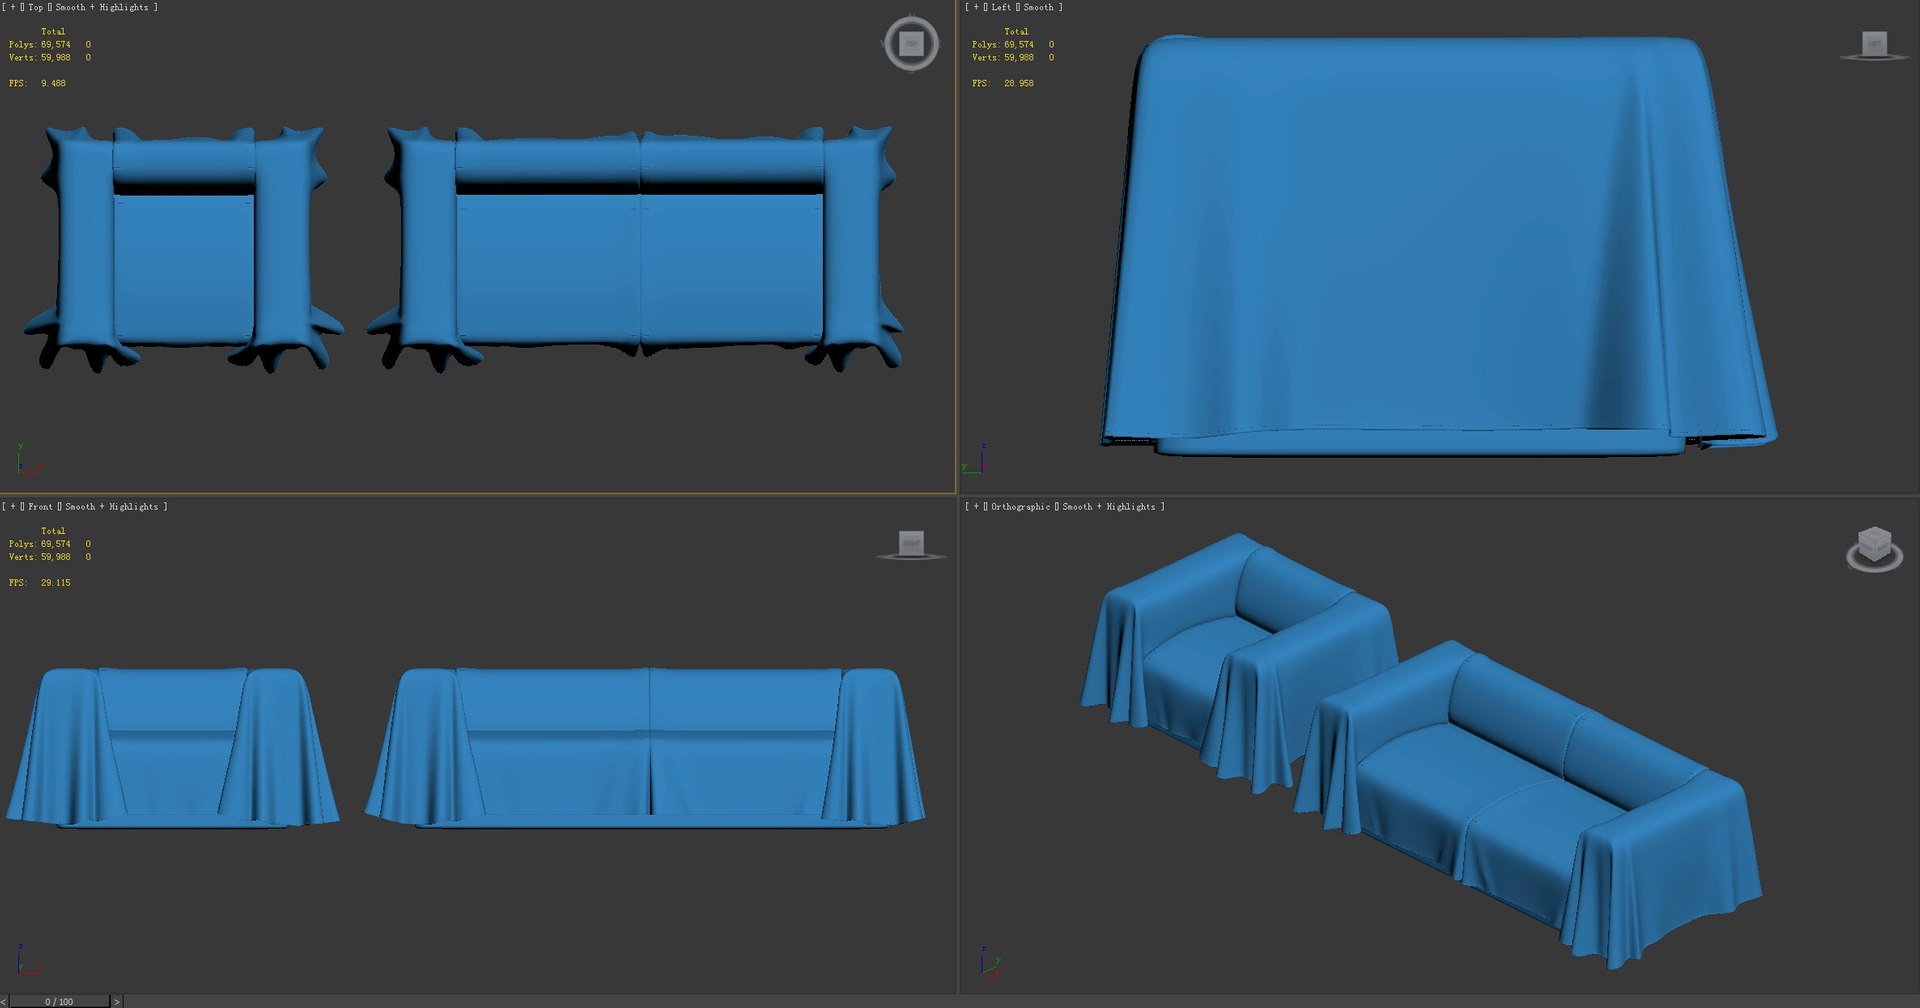Open 'Smooth' shading menu in Left viewport
Image resolution: width=1920 pixels, height=1008 pixels.
click(1038, 7)
